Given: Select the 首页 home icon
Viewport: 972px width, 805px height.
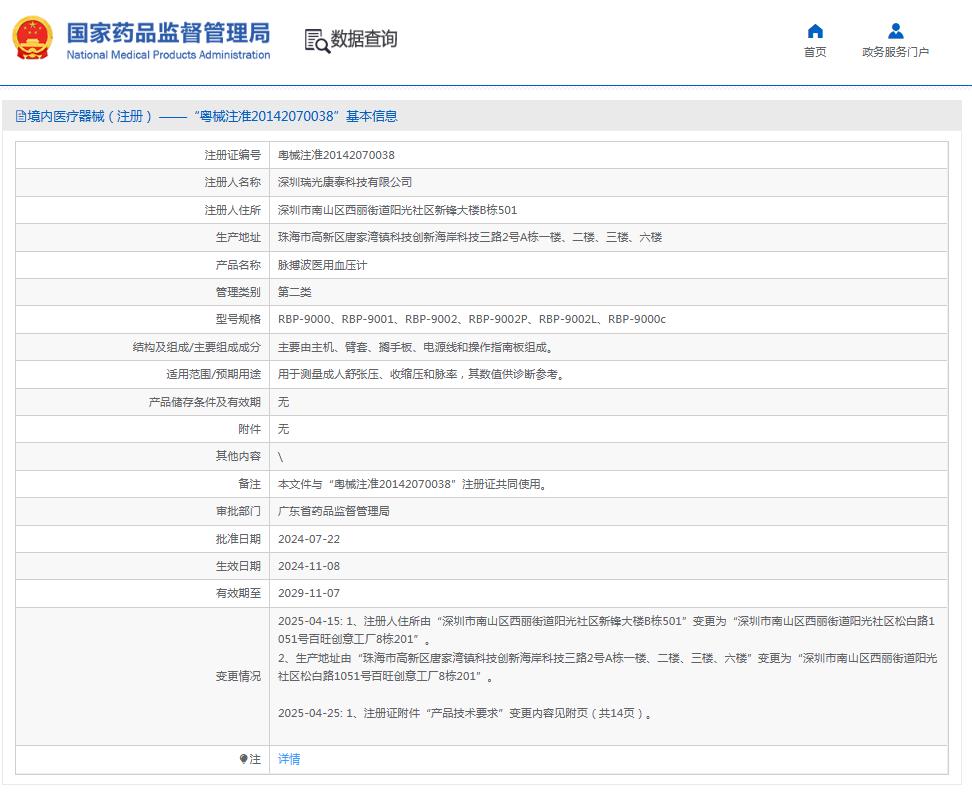Looking at the screenshot, I should coord(813,30).
